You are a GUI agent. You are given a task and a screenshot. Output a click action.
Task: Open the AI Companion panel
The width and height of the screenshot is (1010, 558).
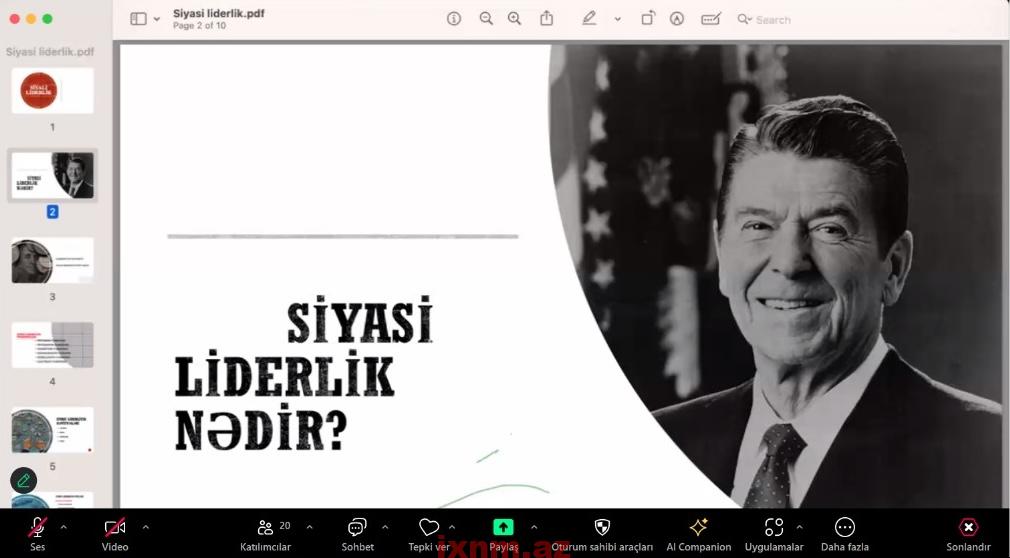point(698,533)
